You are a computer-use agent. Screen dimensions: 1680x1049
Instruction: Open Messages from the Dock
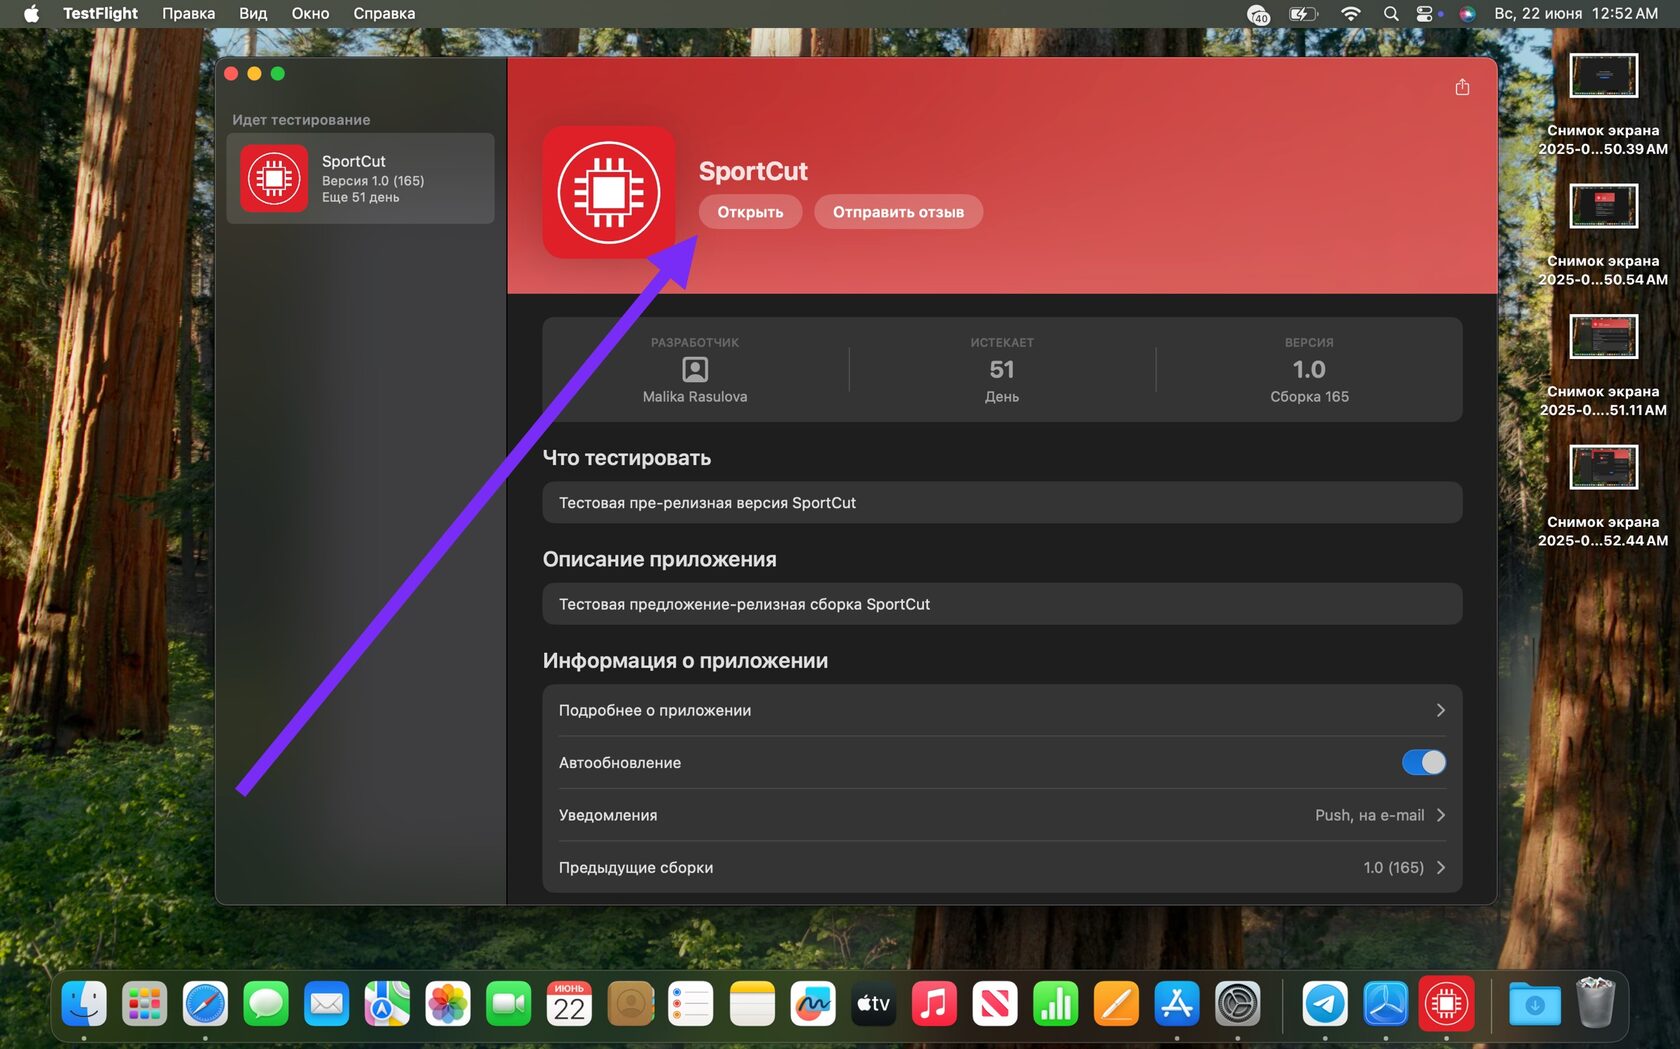[266, 1003]
